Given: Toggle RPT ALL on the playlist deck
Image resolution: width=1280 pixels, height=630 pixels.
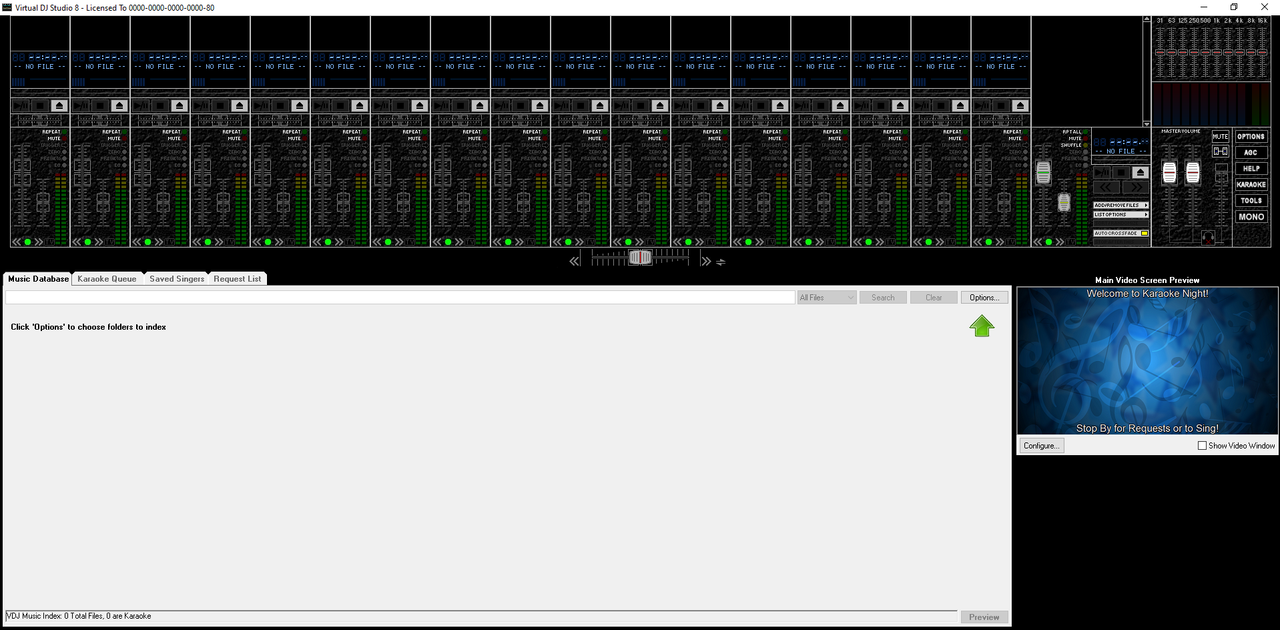Looking at the screenshot, I should coord(1076,132).
